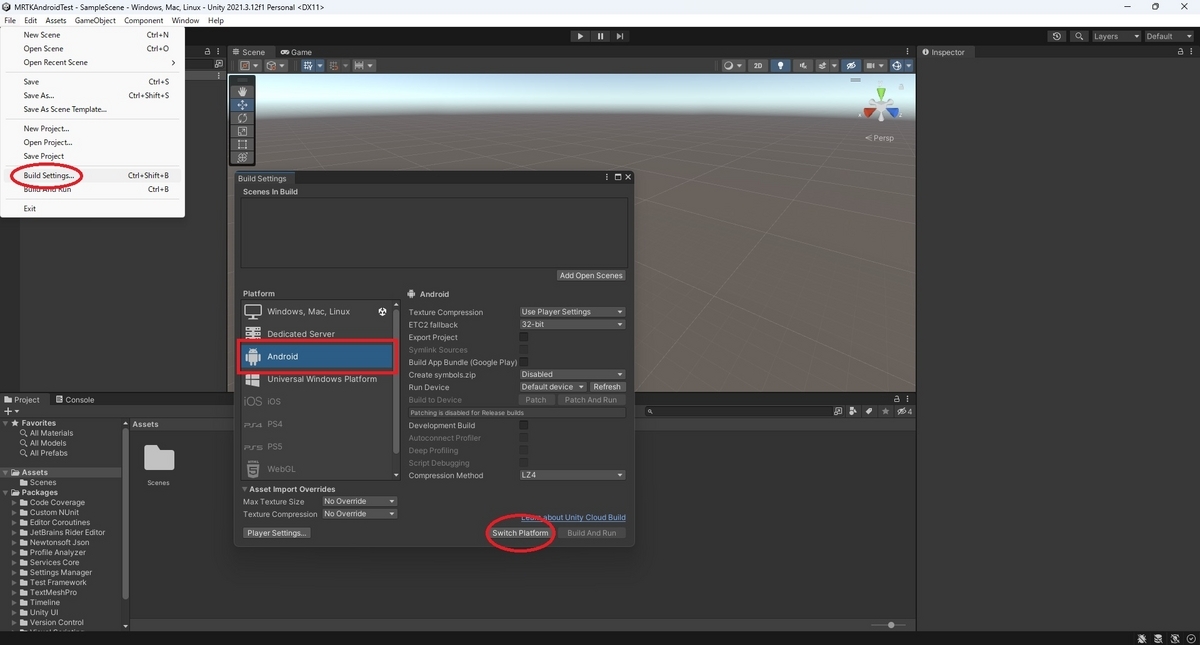The image size is (1200, 645).
Task: Toggle scene lighting
Action: tap(780, 65)
